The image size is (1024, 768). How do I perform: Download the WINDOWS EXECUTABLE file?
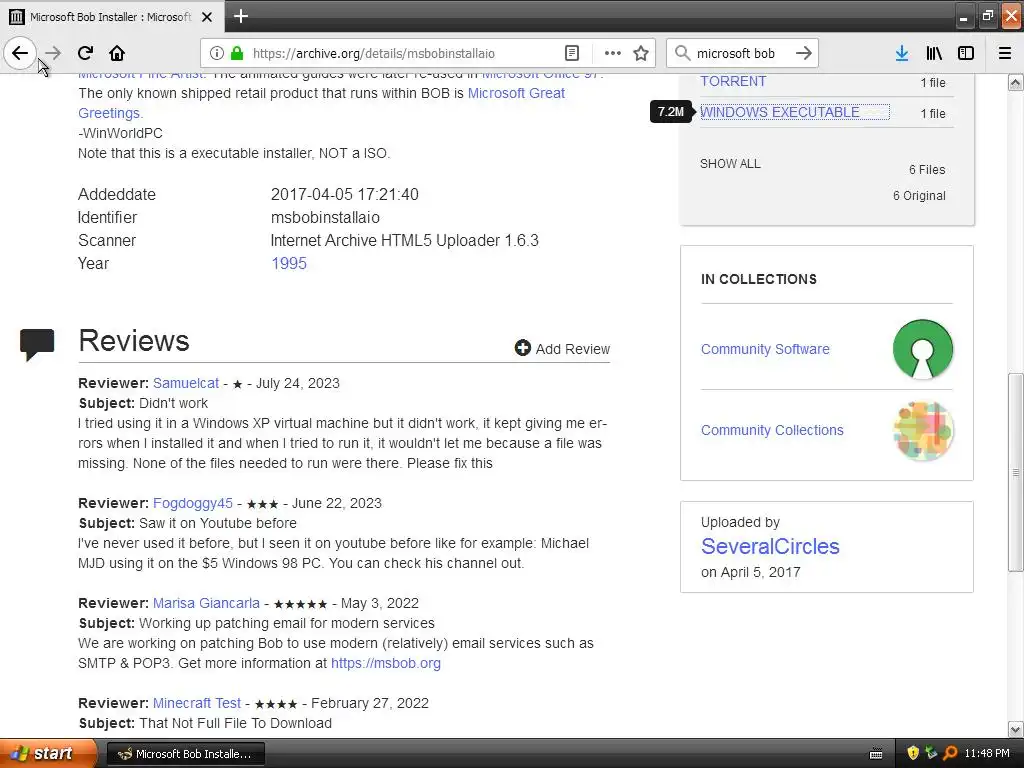pos(780,112)
